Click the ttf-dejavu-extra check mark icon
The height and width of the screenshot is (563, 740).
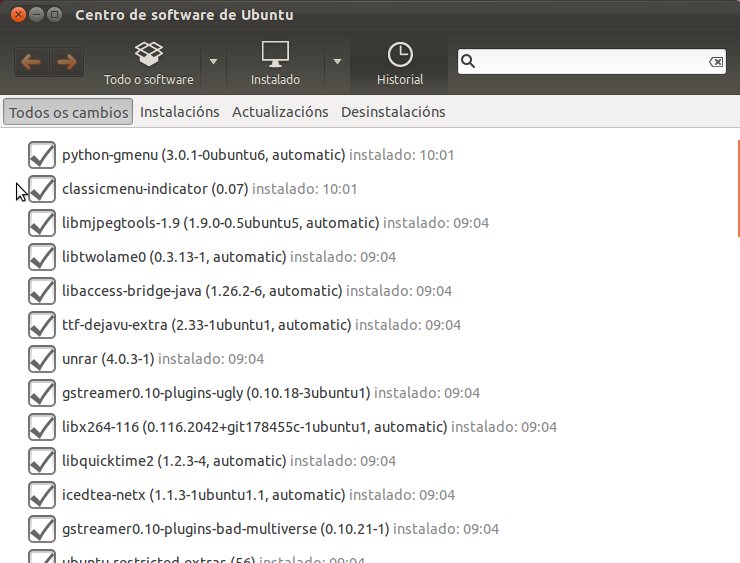[x=42, y=325]
